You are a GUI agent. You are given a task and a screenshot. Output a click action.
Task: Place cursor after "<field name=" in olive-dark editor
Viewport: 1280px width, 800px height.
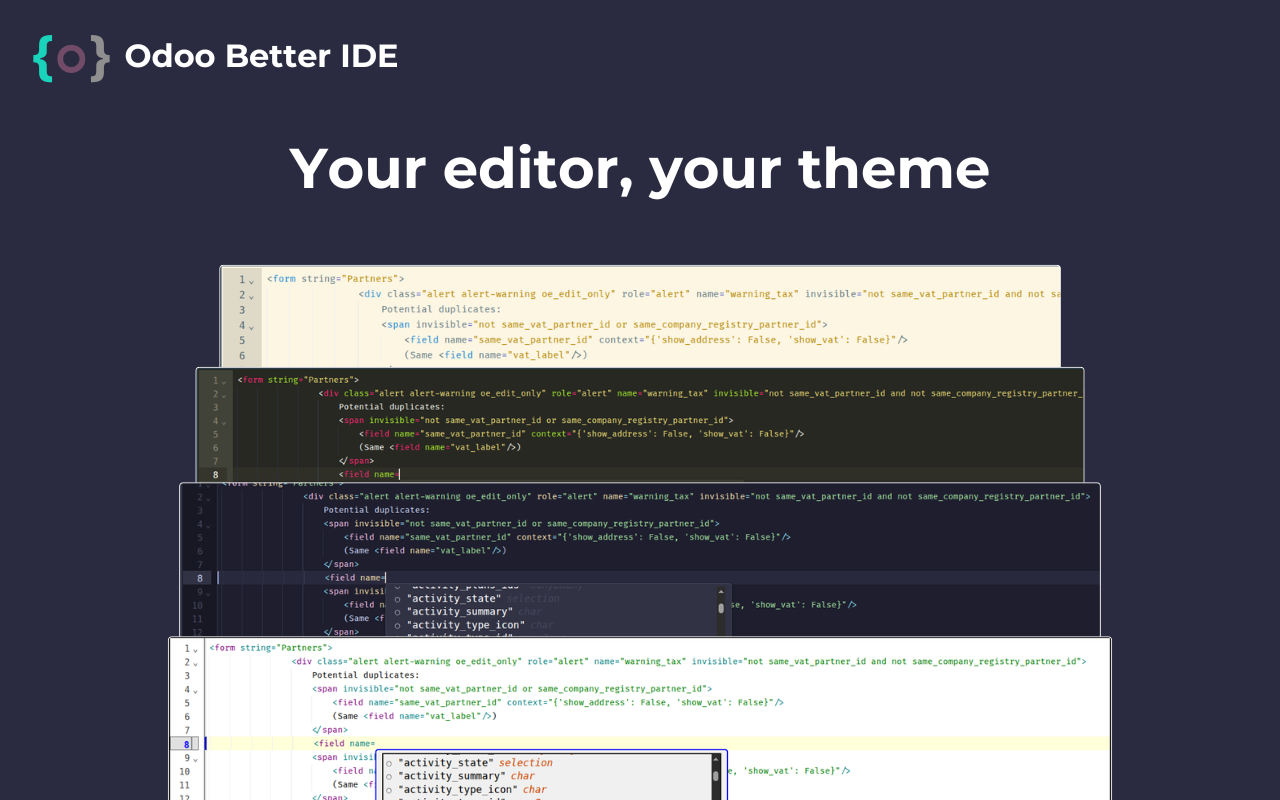click(399, 475)
